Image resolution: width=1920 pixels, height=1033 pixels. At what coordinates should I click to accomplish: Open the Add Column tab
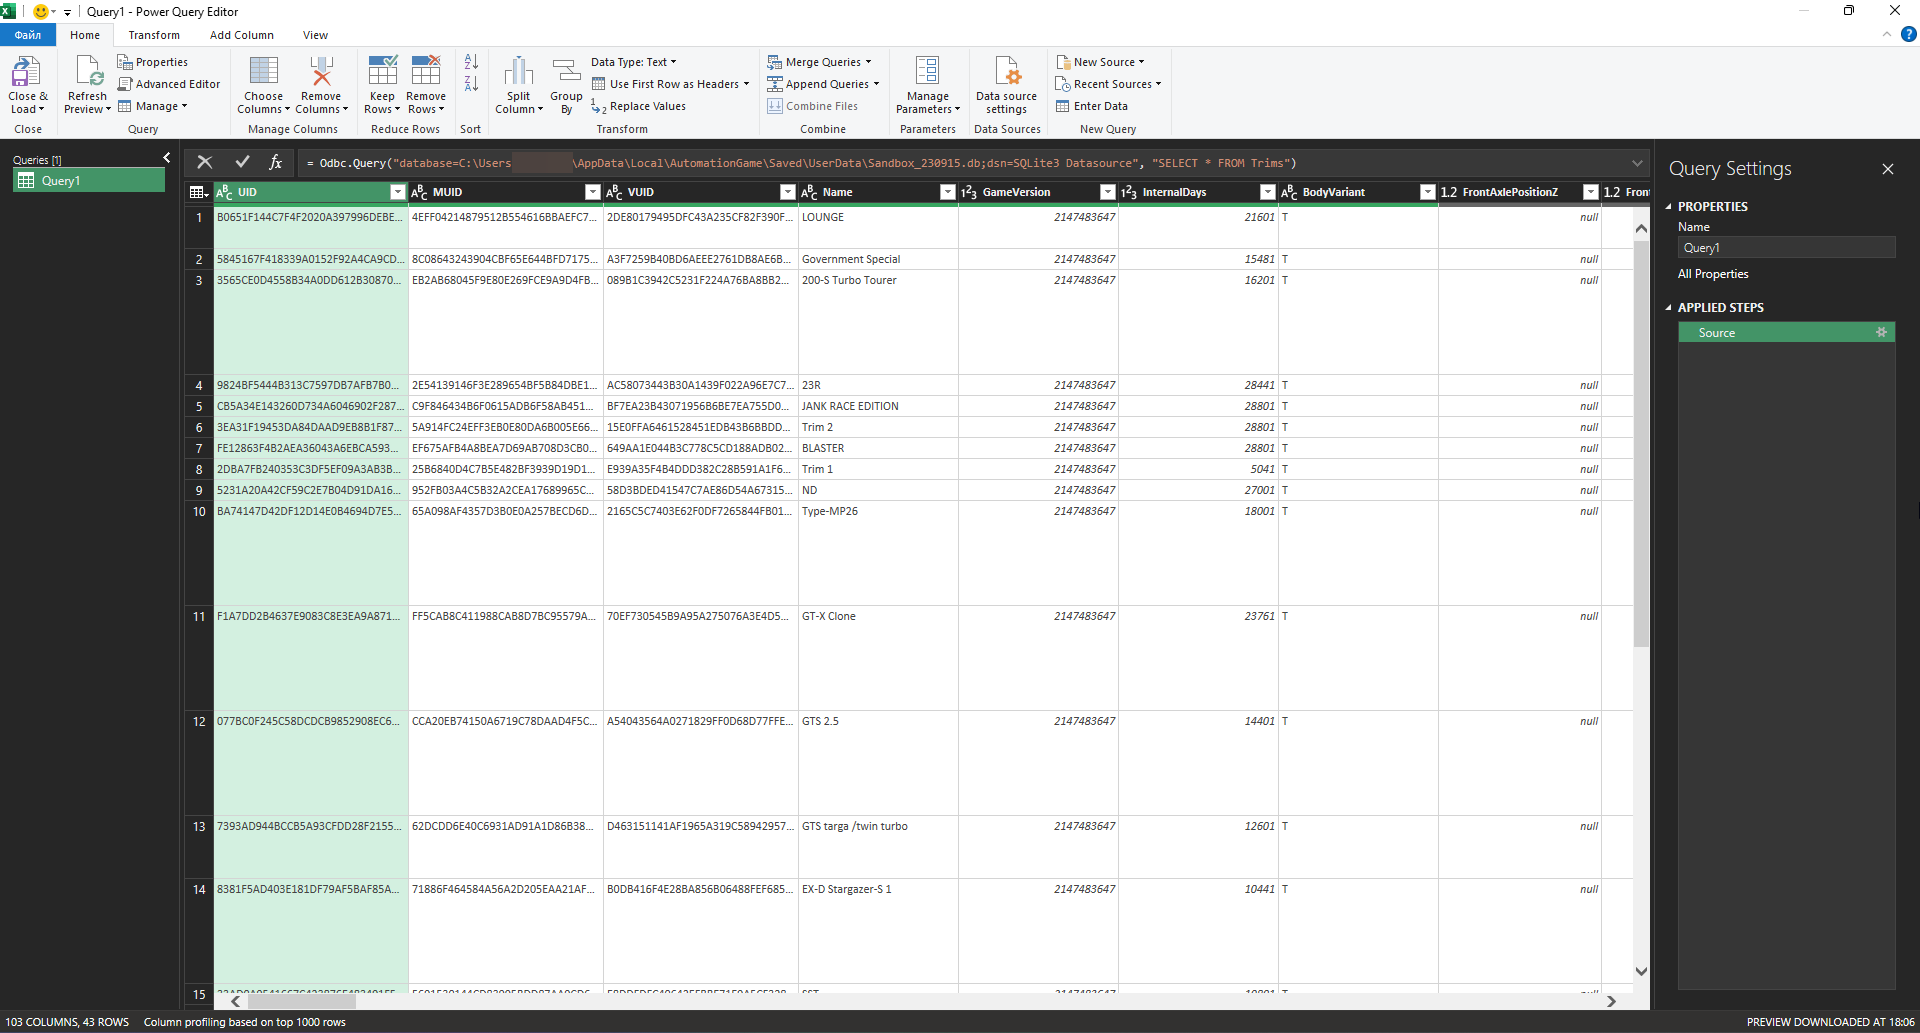pyautogui.click(x=241, y=35)
